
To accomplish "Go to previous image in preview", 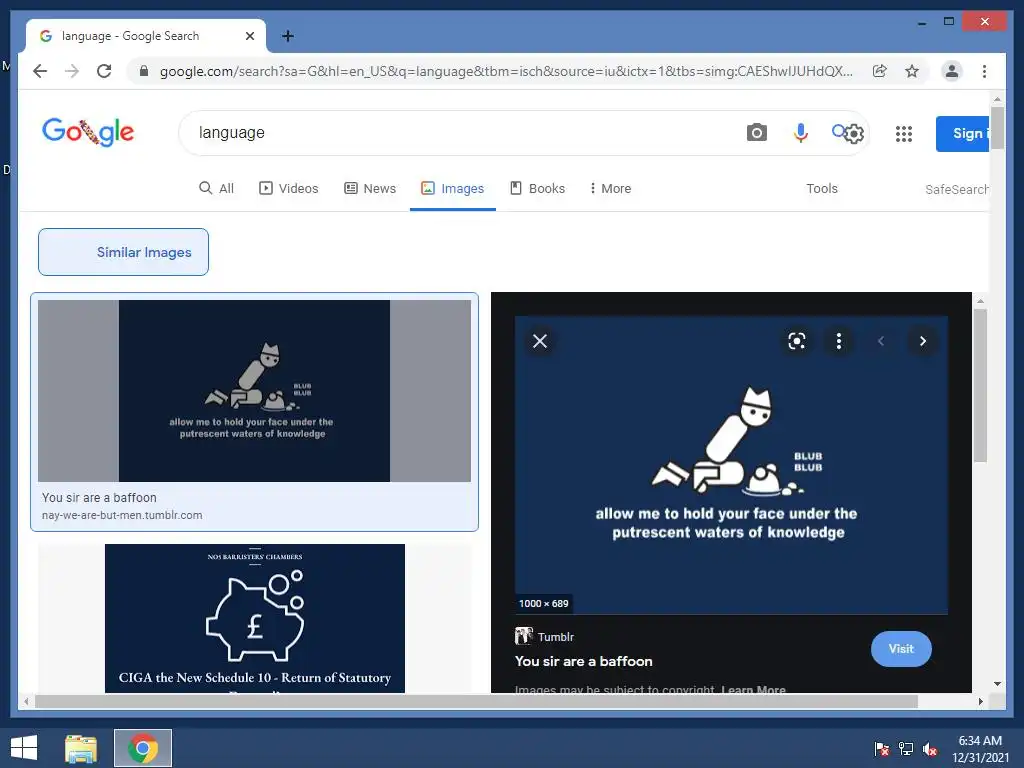I will click(x=881, y=341).
